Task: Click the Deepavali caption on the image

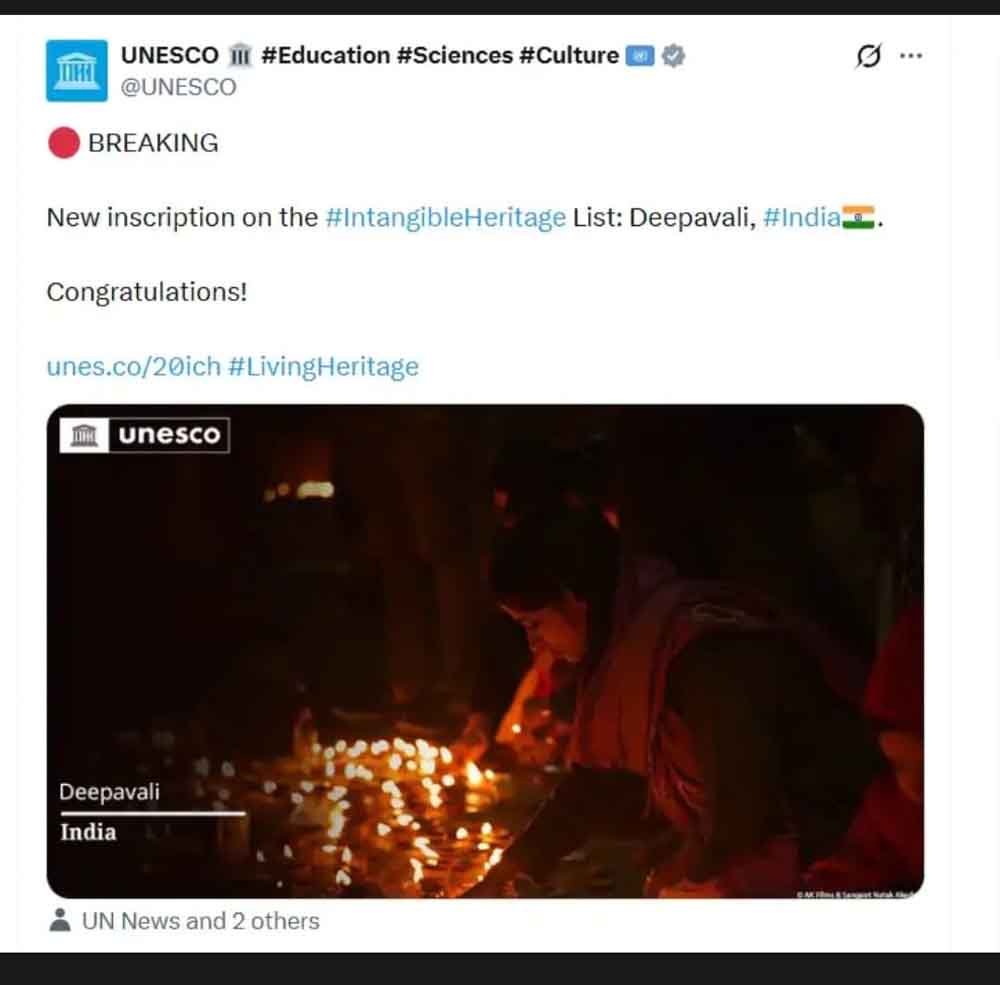Action: click(x=109, y=793)
